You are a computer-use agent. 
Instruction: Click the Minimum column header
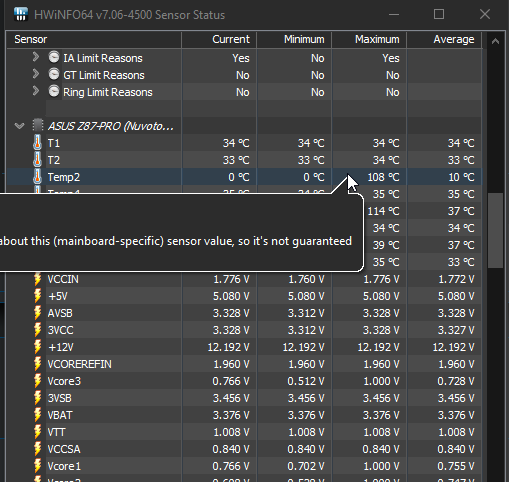294,39
